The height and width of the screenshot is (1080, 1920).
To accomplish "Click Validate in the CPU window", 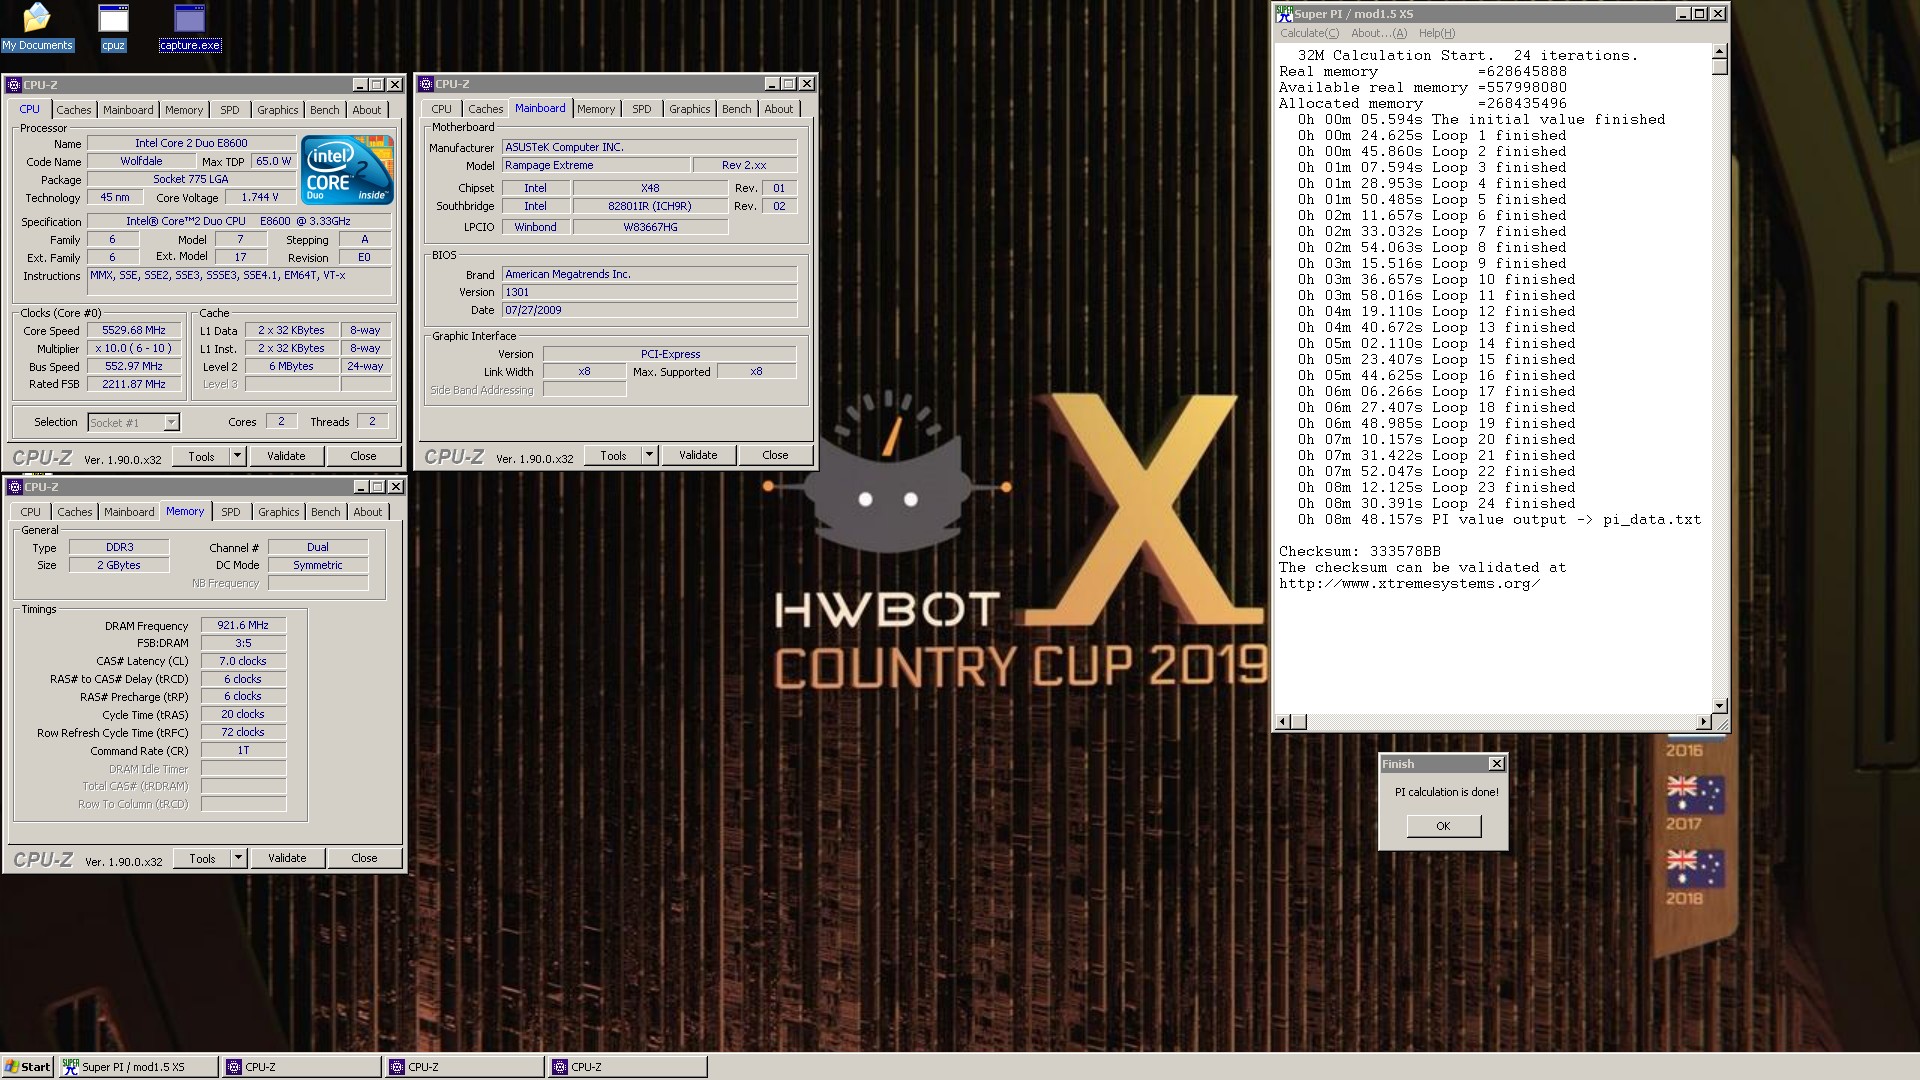I will click(x=286, y=456).
